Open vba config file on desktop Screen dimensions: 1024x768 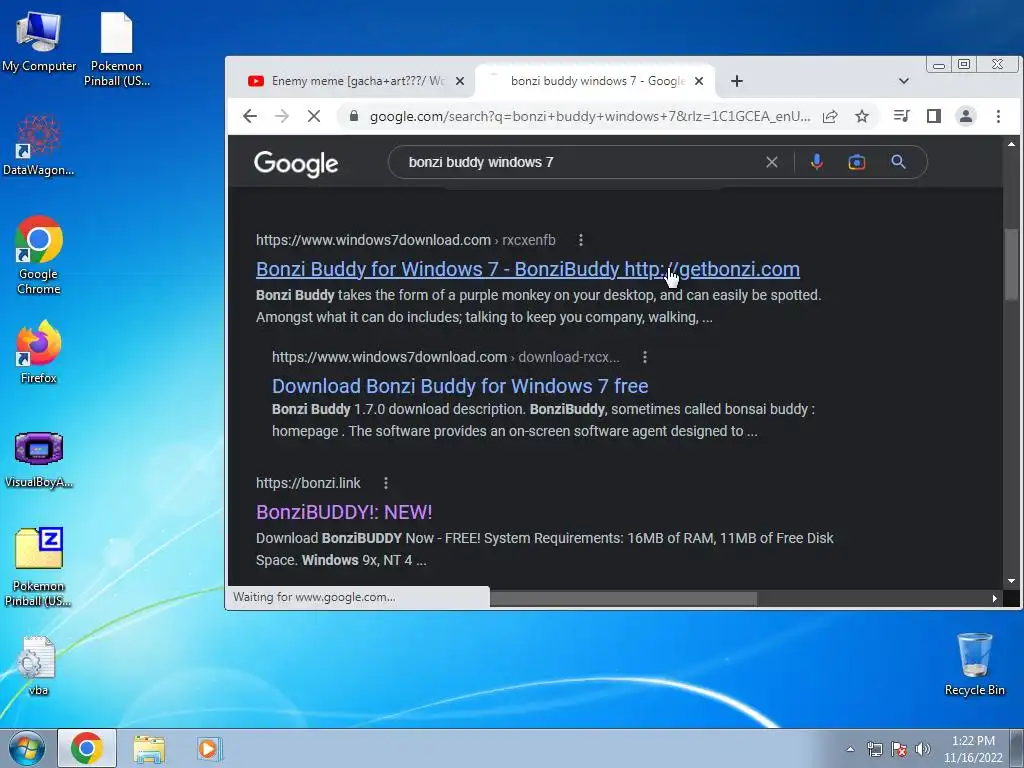38,665
